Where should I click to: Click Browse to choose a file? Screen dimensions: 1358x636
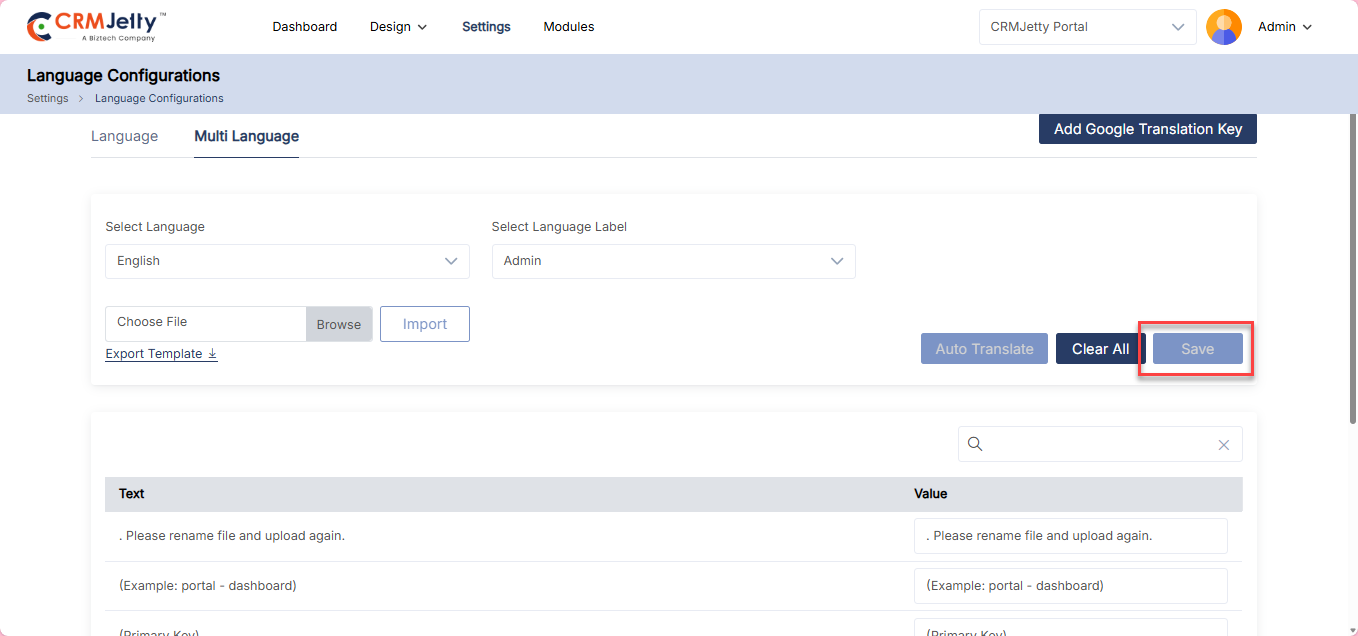click(x=339, y=324)
